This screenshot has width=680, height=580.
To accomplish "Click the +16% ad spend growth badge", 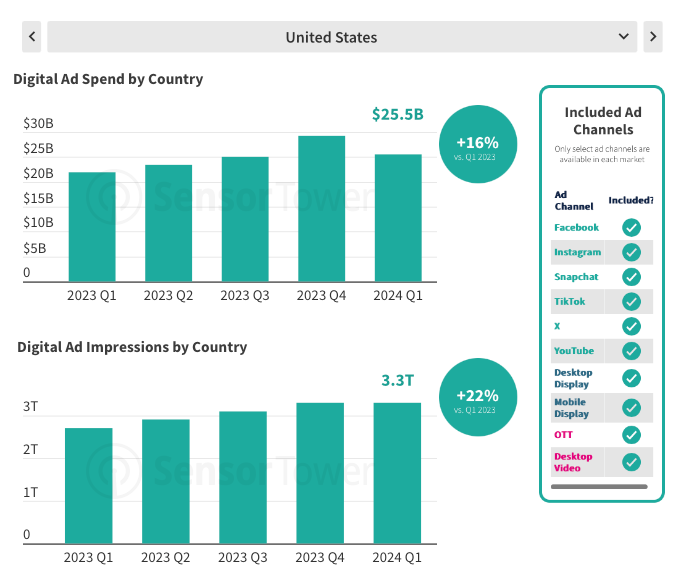I will point(477,144).
